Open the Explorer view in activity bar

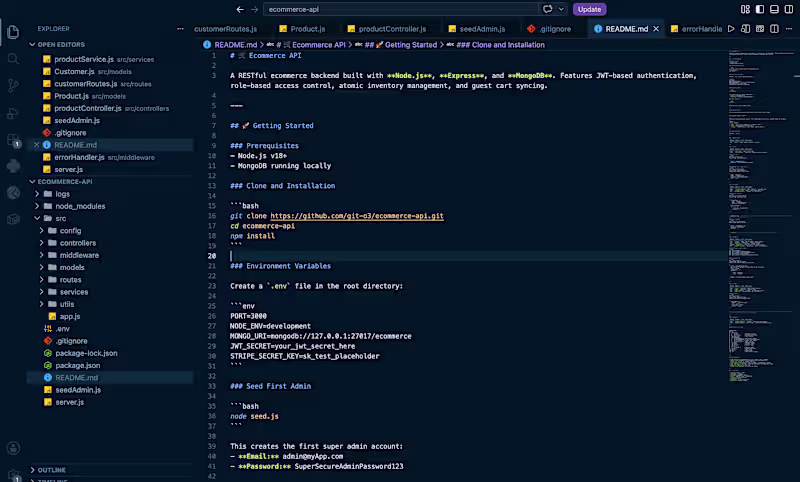[x=13, y=32]
